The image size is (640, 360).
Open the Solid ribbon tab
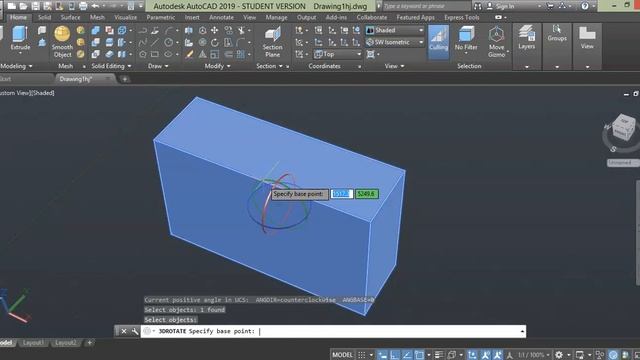click(x=44, y=18)
